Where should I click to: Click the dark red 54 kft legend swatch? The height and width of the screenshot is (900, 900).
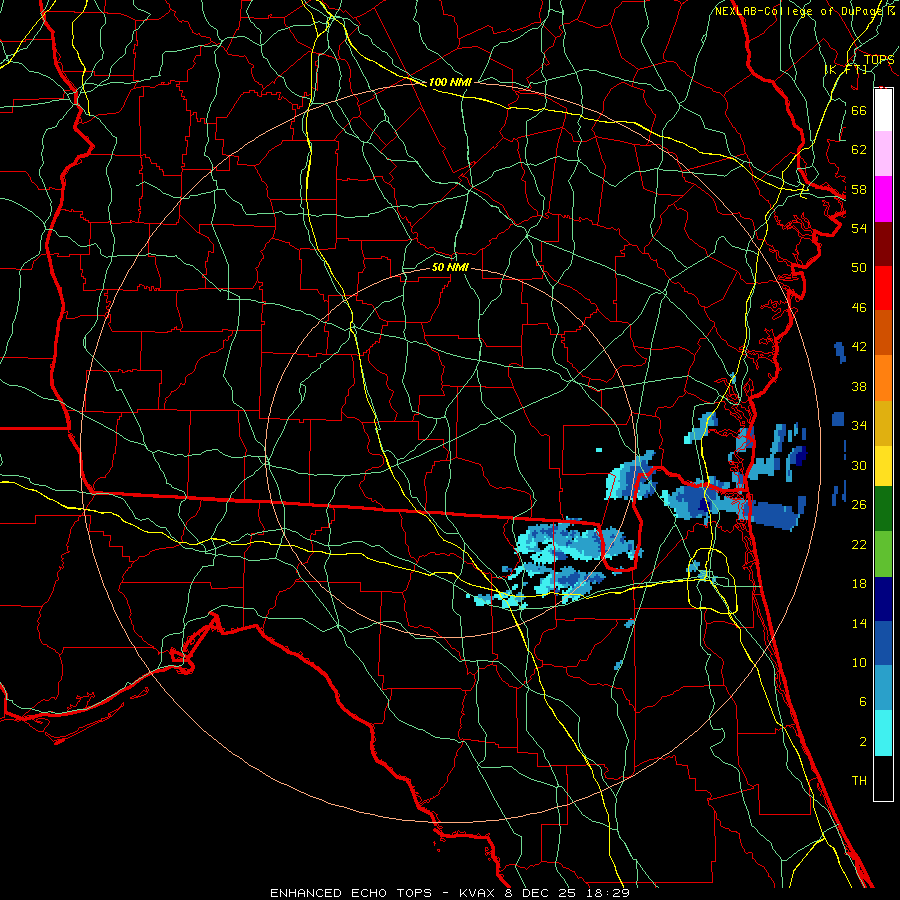[883, 244]
